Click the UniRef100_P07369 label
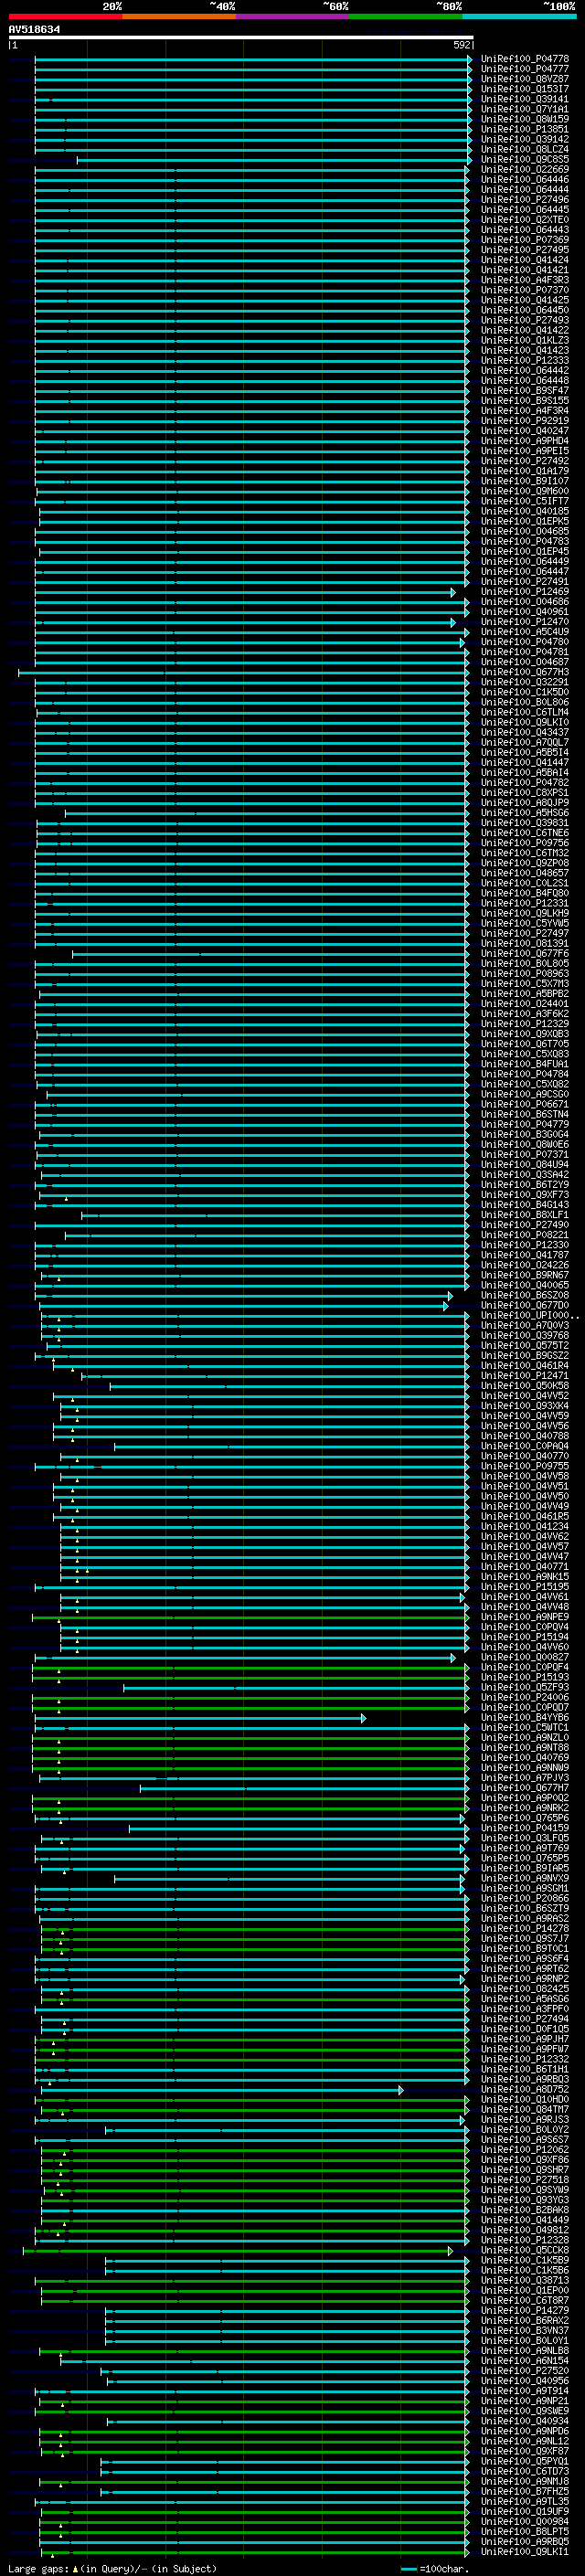The height and width of the screenshot is (2576, 585). click(x=525, y=240)
